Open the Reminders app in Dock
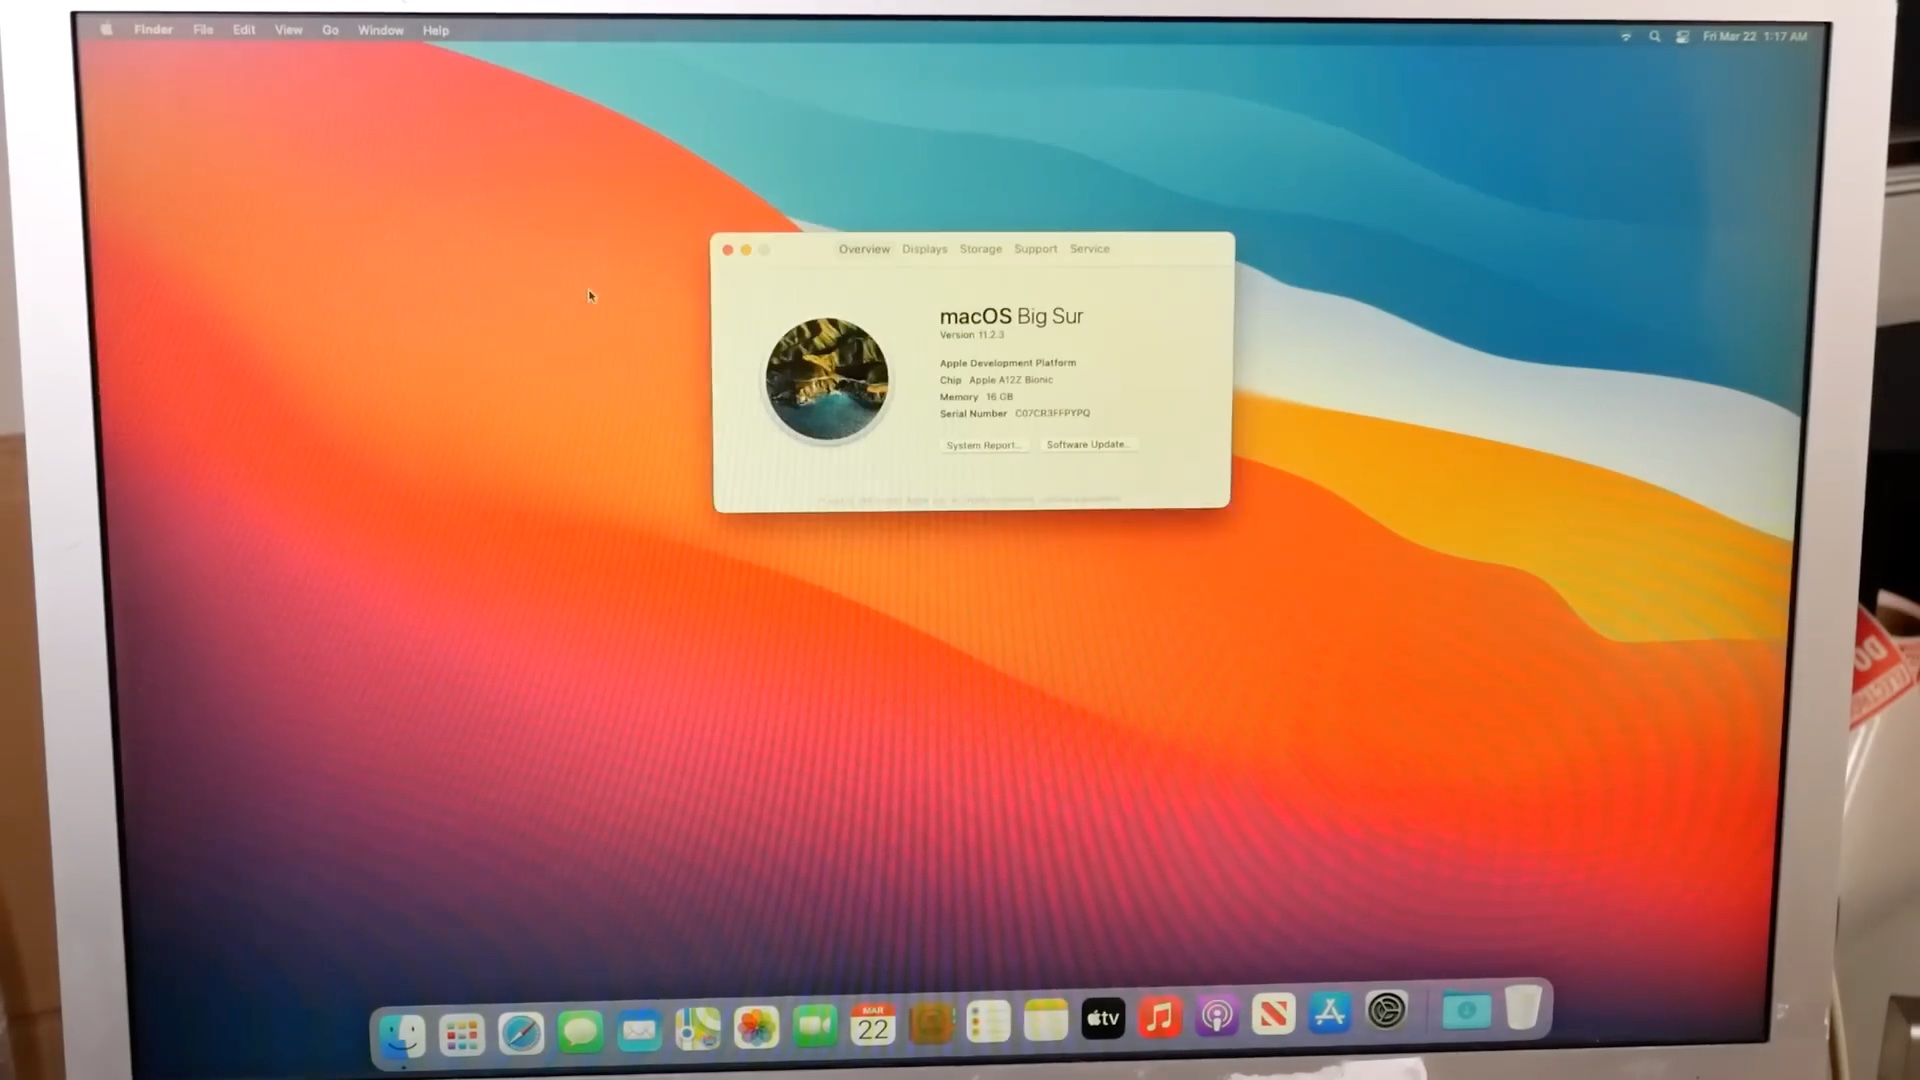This screenshot has width=1920, height=1080. click(x=988, y=1022)
